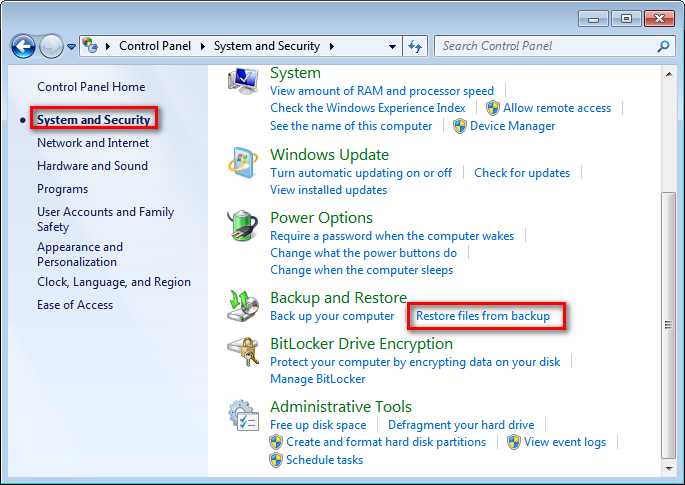Image resolution: width=685 pixels, height=485 pixels.
Task: Select System and Security in sidebar
Action: (x=93, y=119)
